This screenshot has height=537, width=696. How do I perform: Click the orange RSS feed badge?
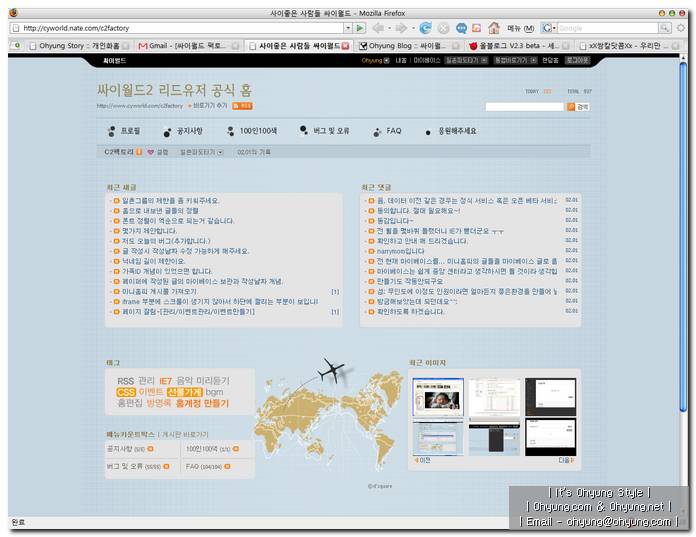point(242,104)
